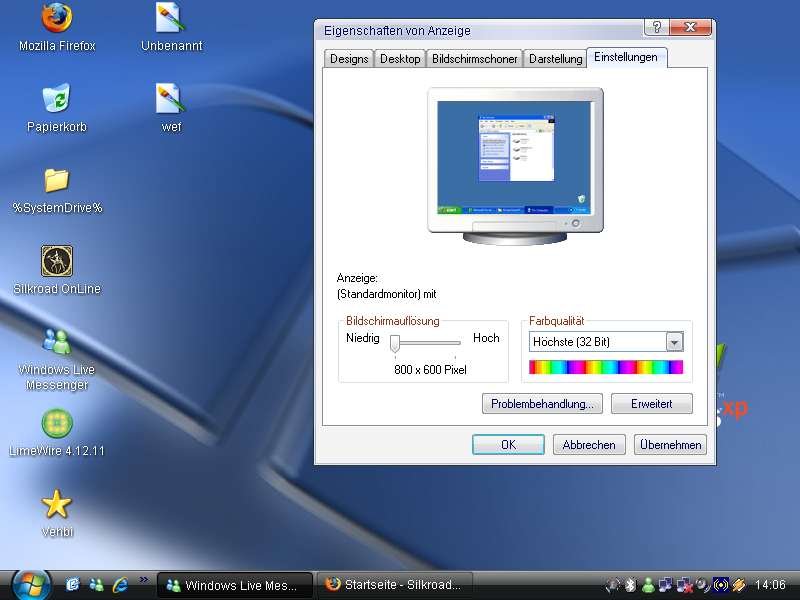Open the Darstellung tab

(555, 59)
